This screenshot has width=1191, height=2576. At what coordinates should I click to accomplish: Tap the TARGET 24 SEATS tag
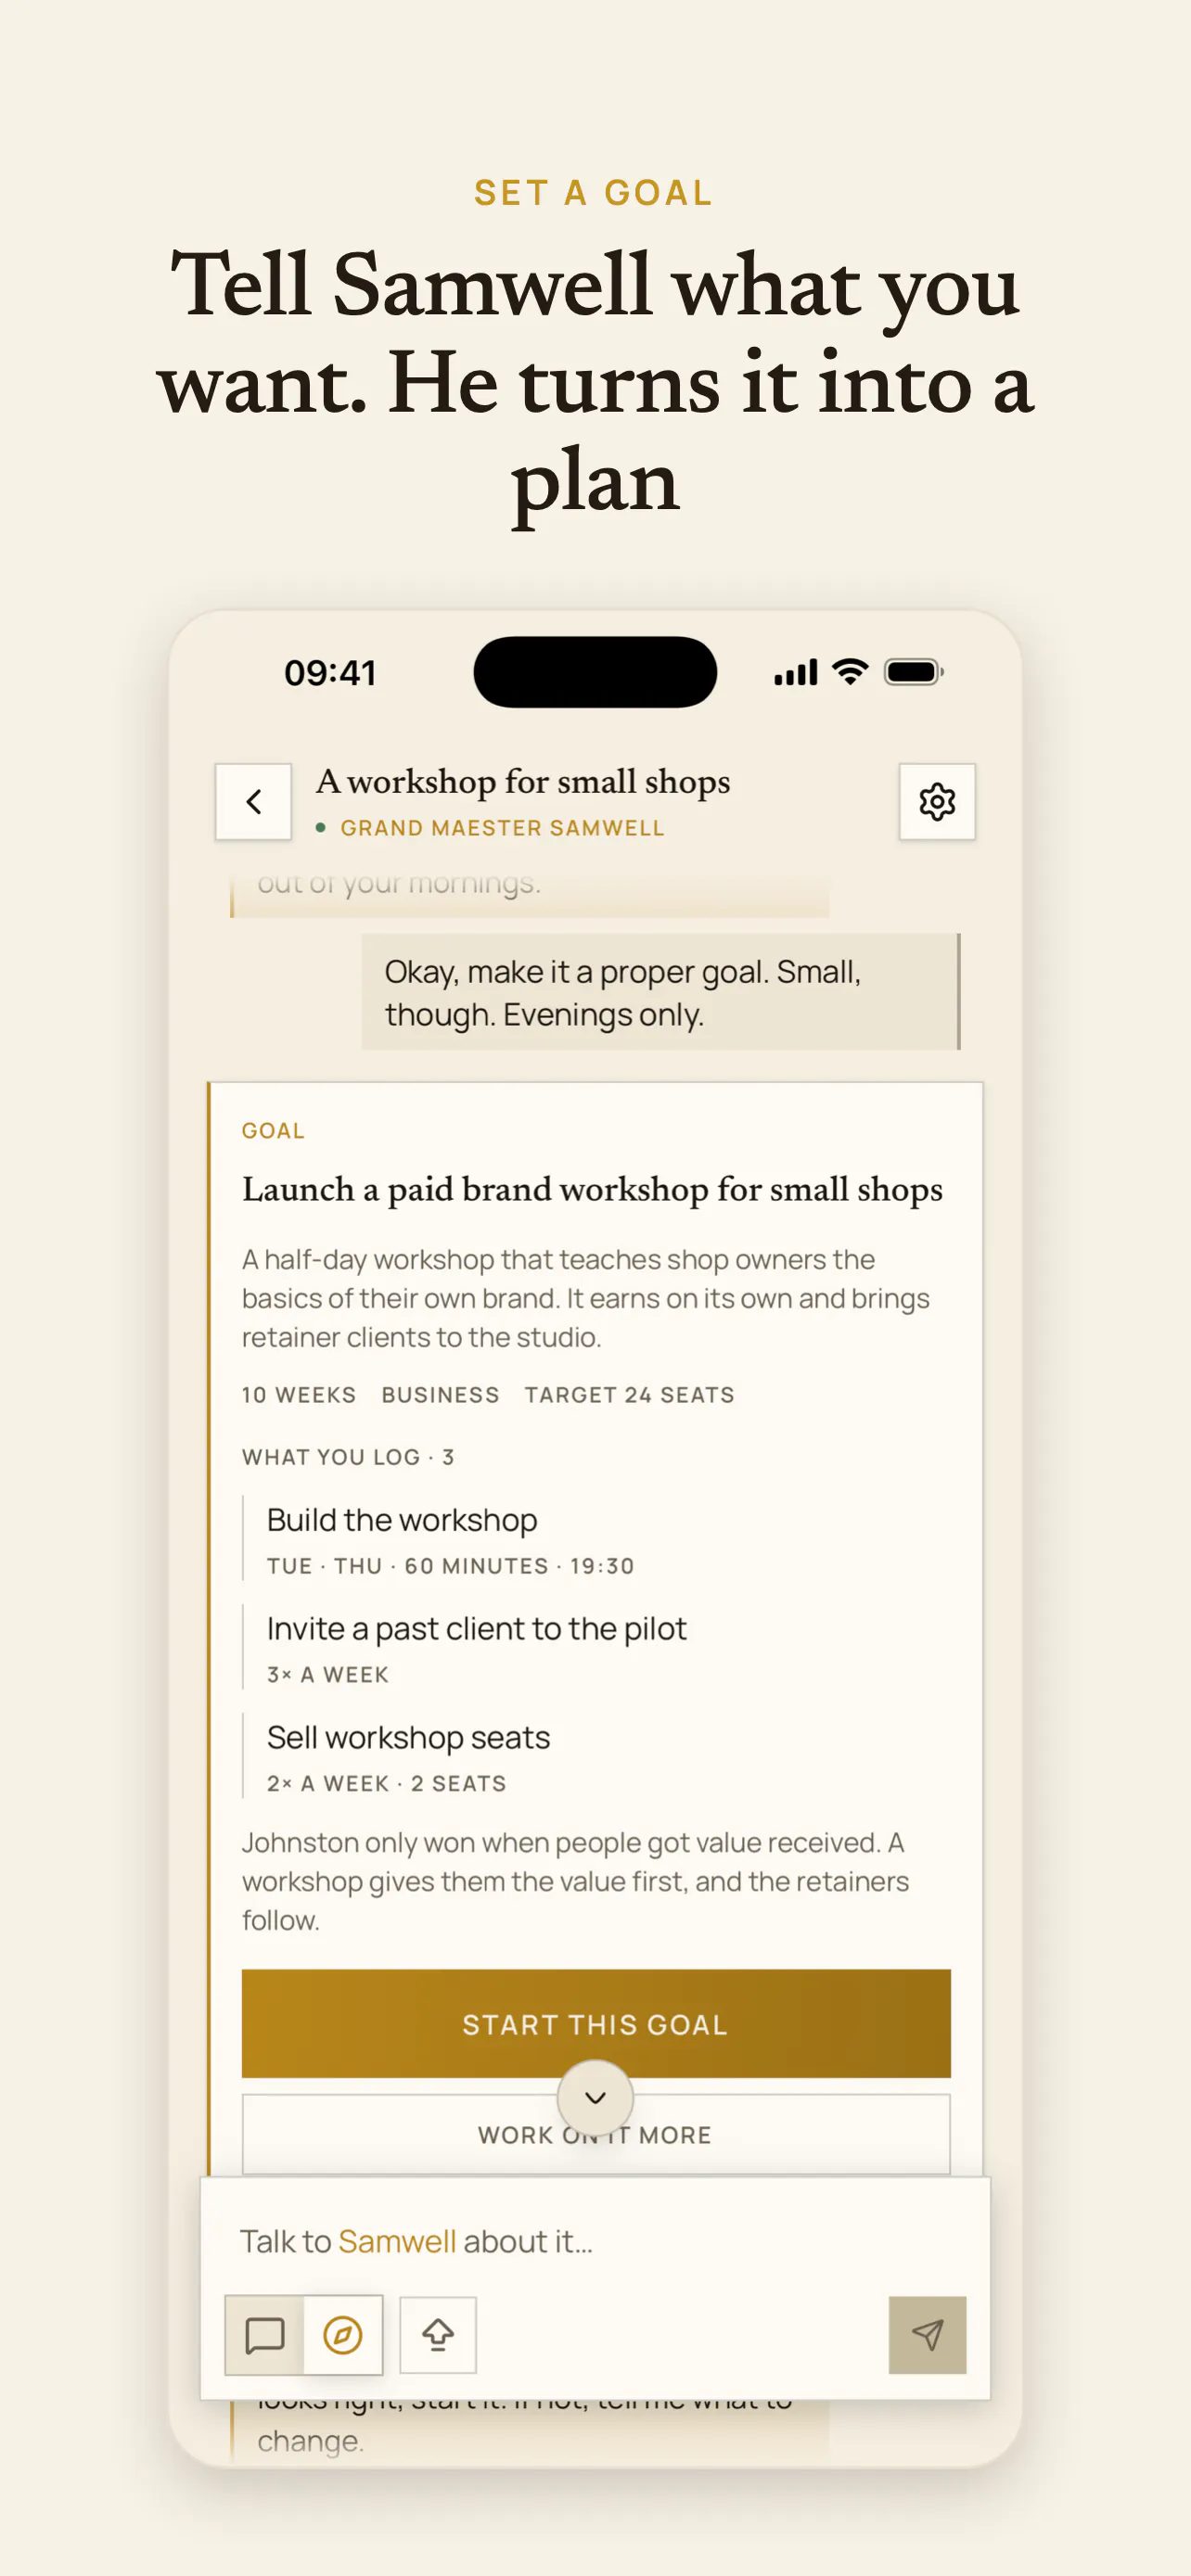pos(630,1395)
